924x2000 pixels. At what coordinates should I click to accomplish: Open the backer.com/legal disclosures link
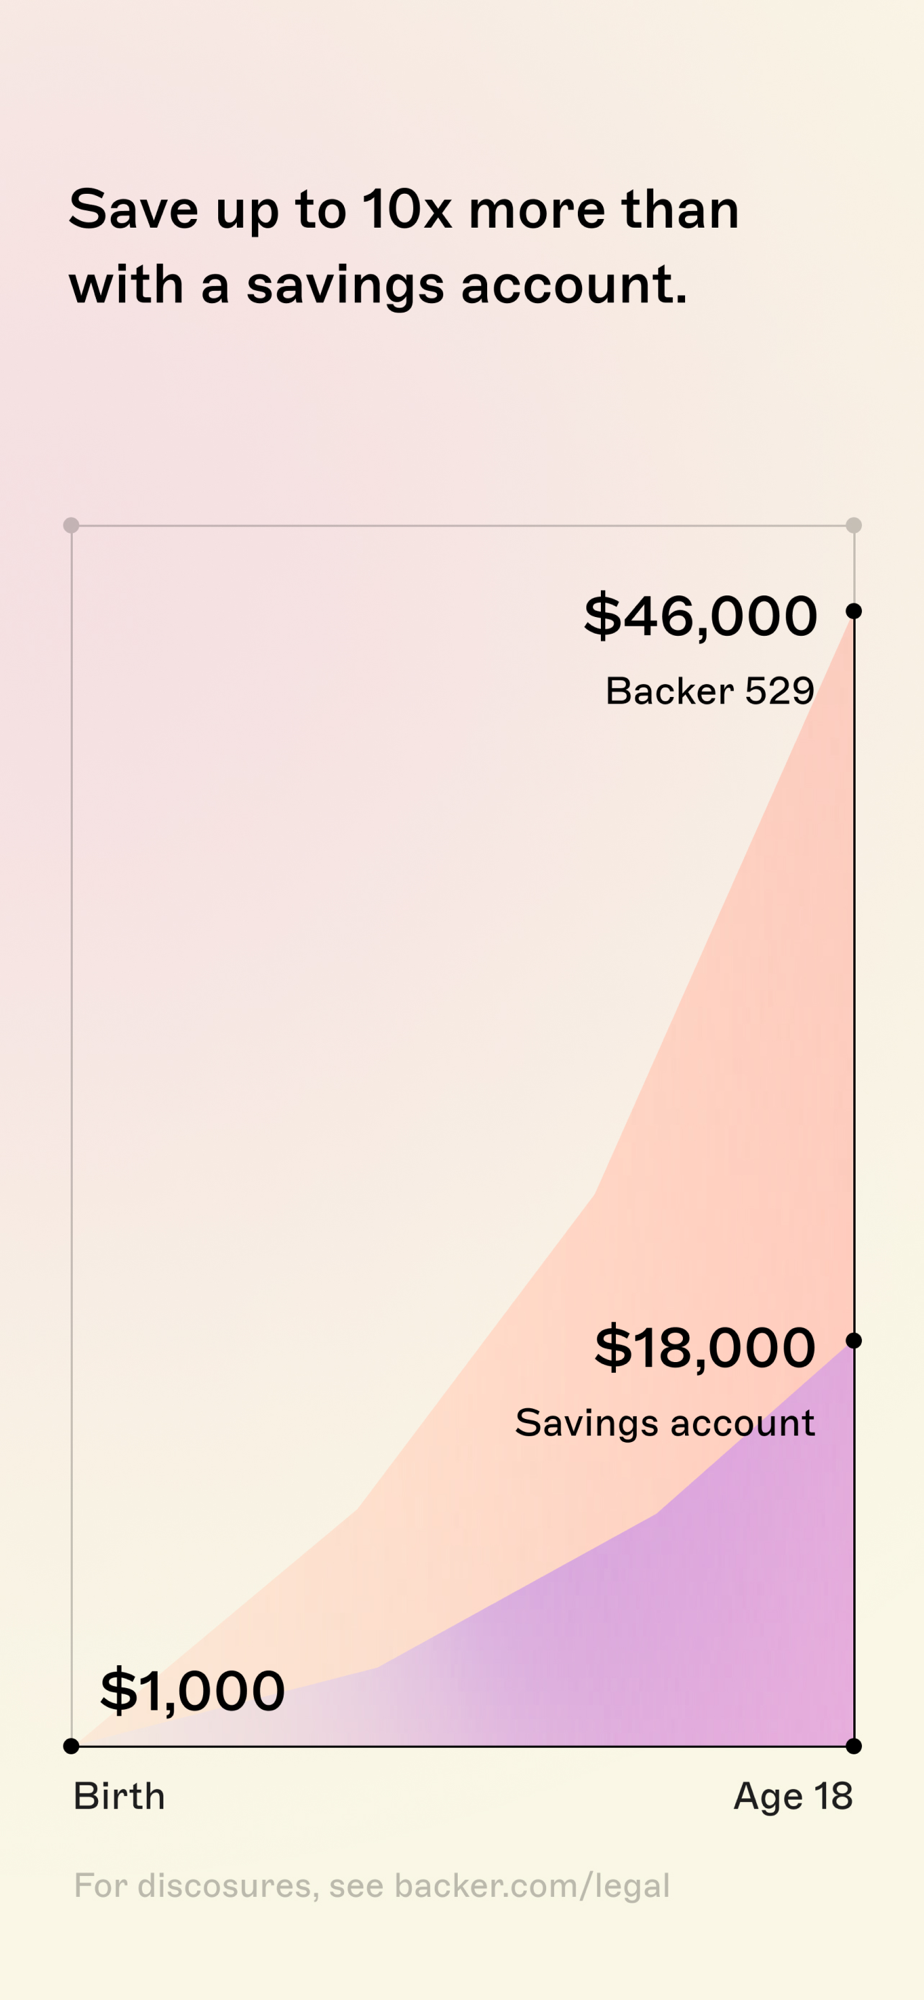532,1886
